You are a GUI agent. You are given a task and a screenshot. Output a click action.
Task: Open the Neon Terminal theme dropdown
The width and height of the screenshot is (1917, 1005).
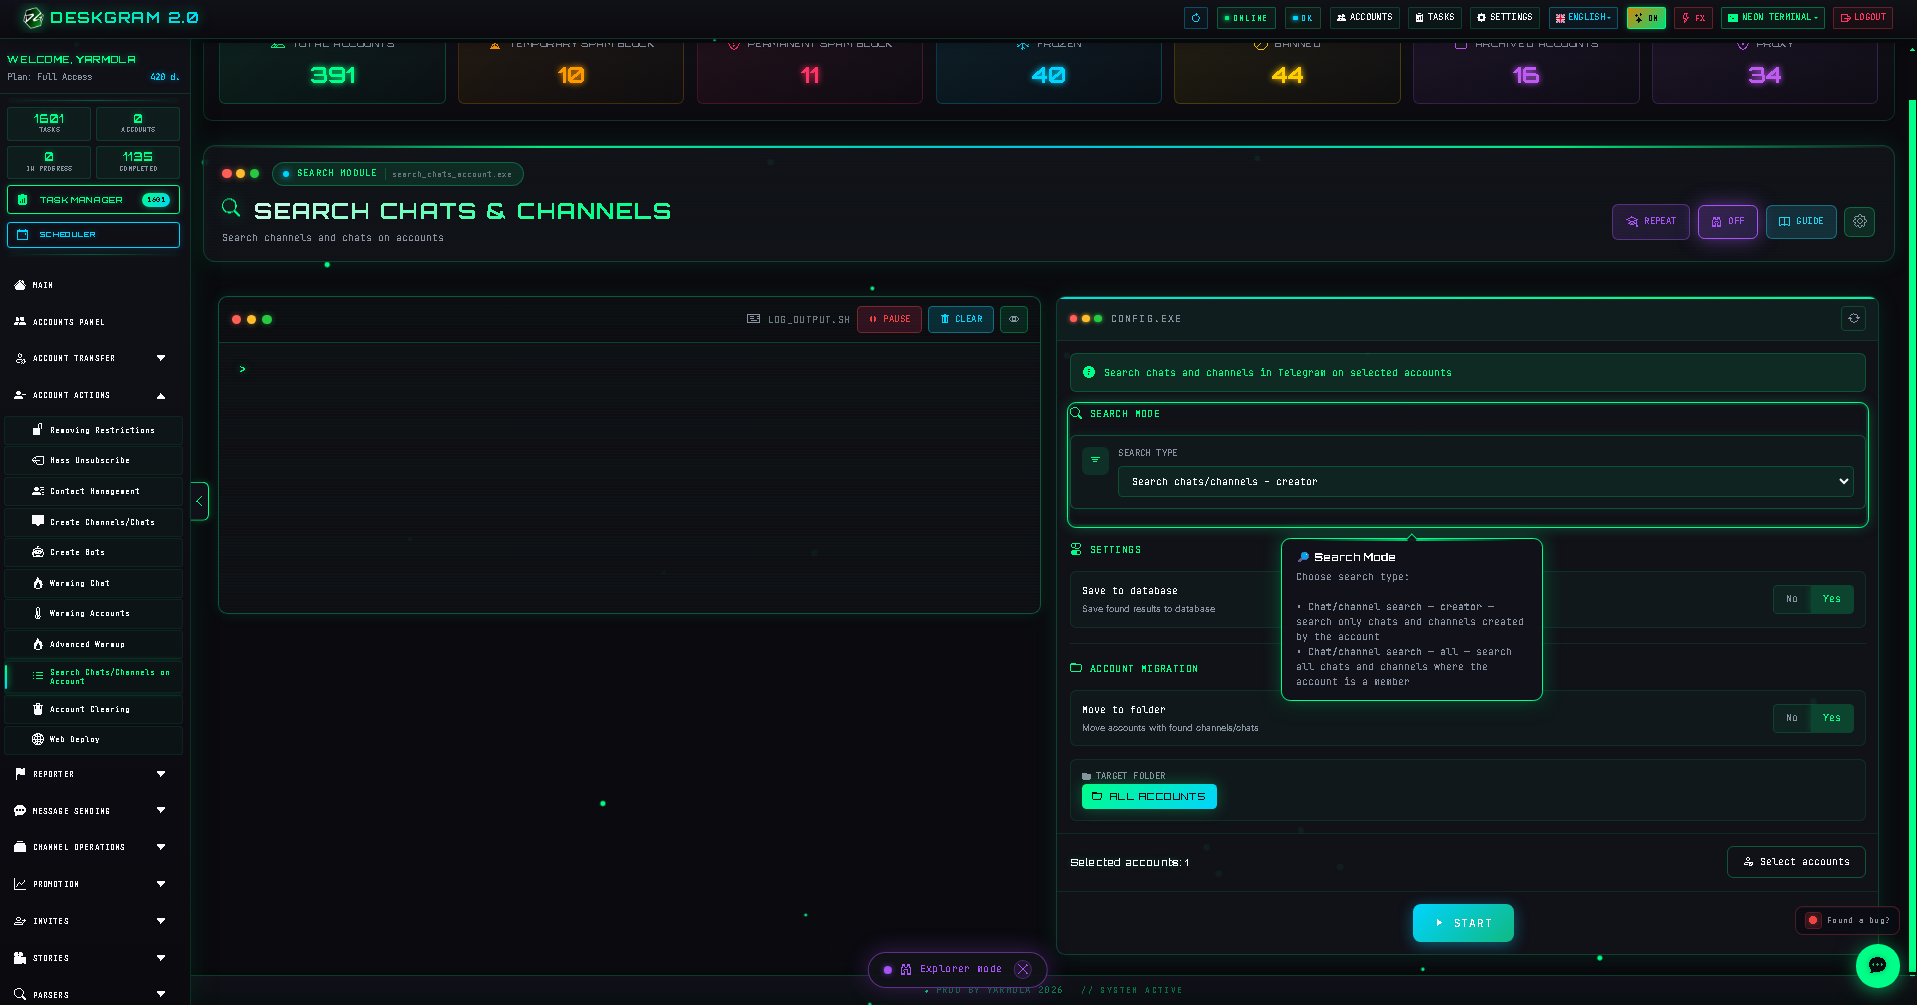coord(1773,17)
